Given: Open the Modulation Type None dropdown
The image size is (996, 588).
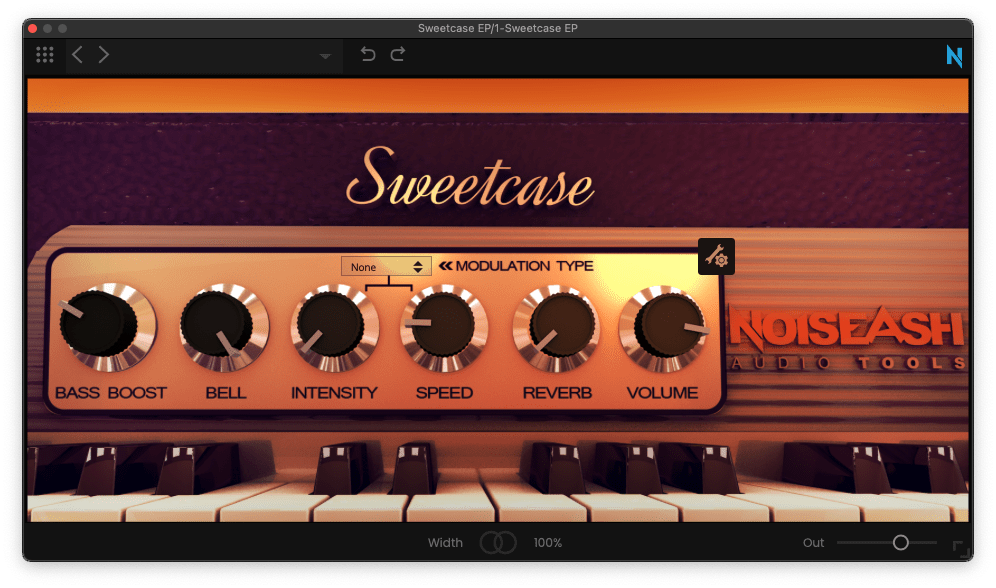Looking at the screenshot, I should click(x=386, y=267).
